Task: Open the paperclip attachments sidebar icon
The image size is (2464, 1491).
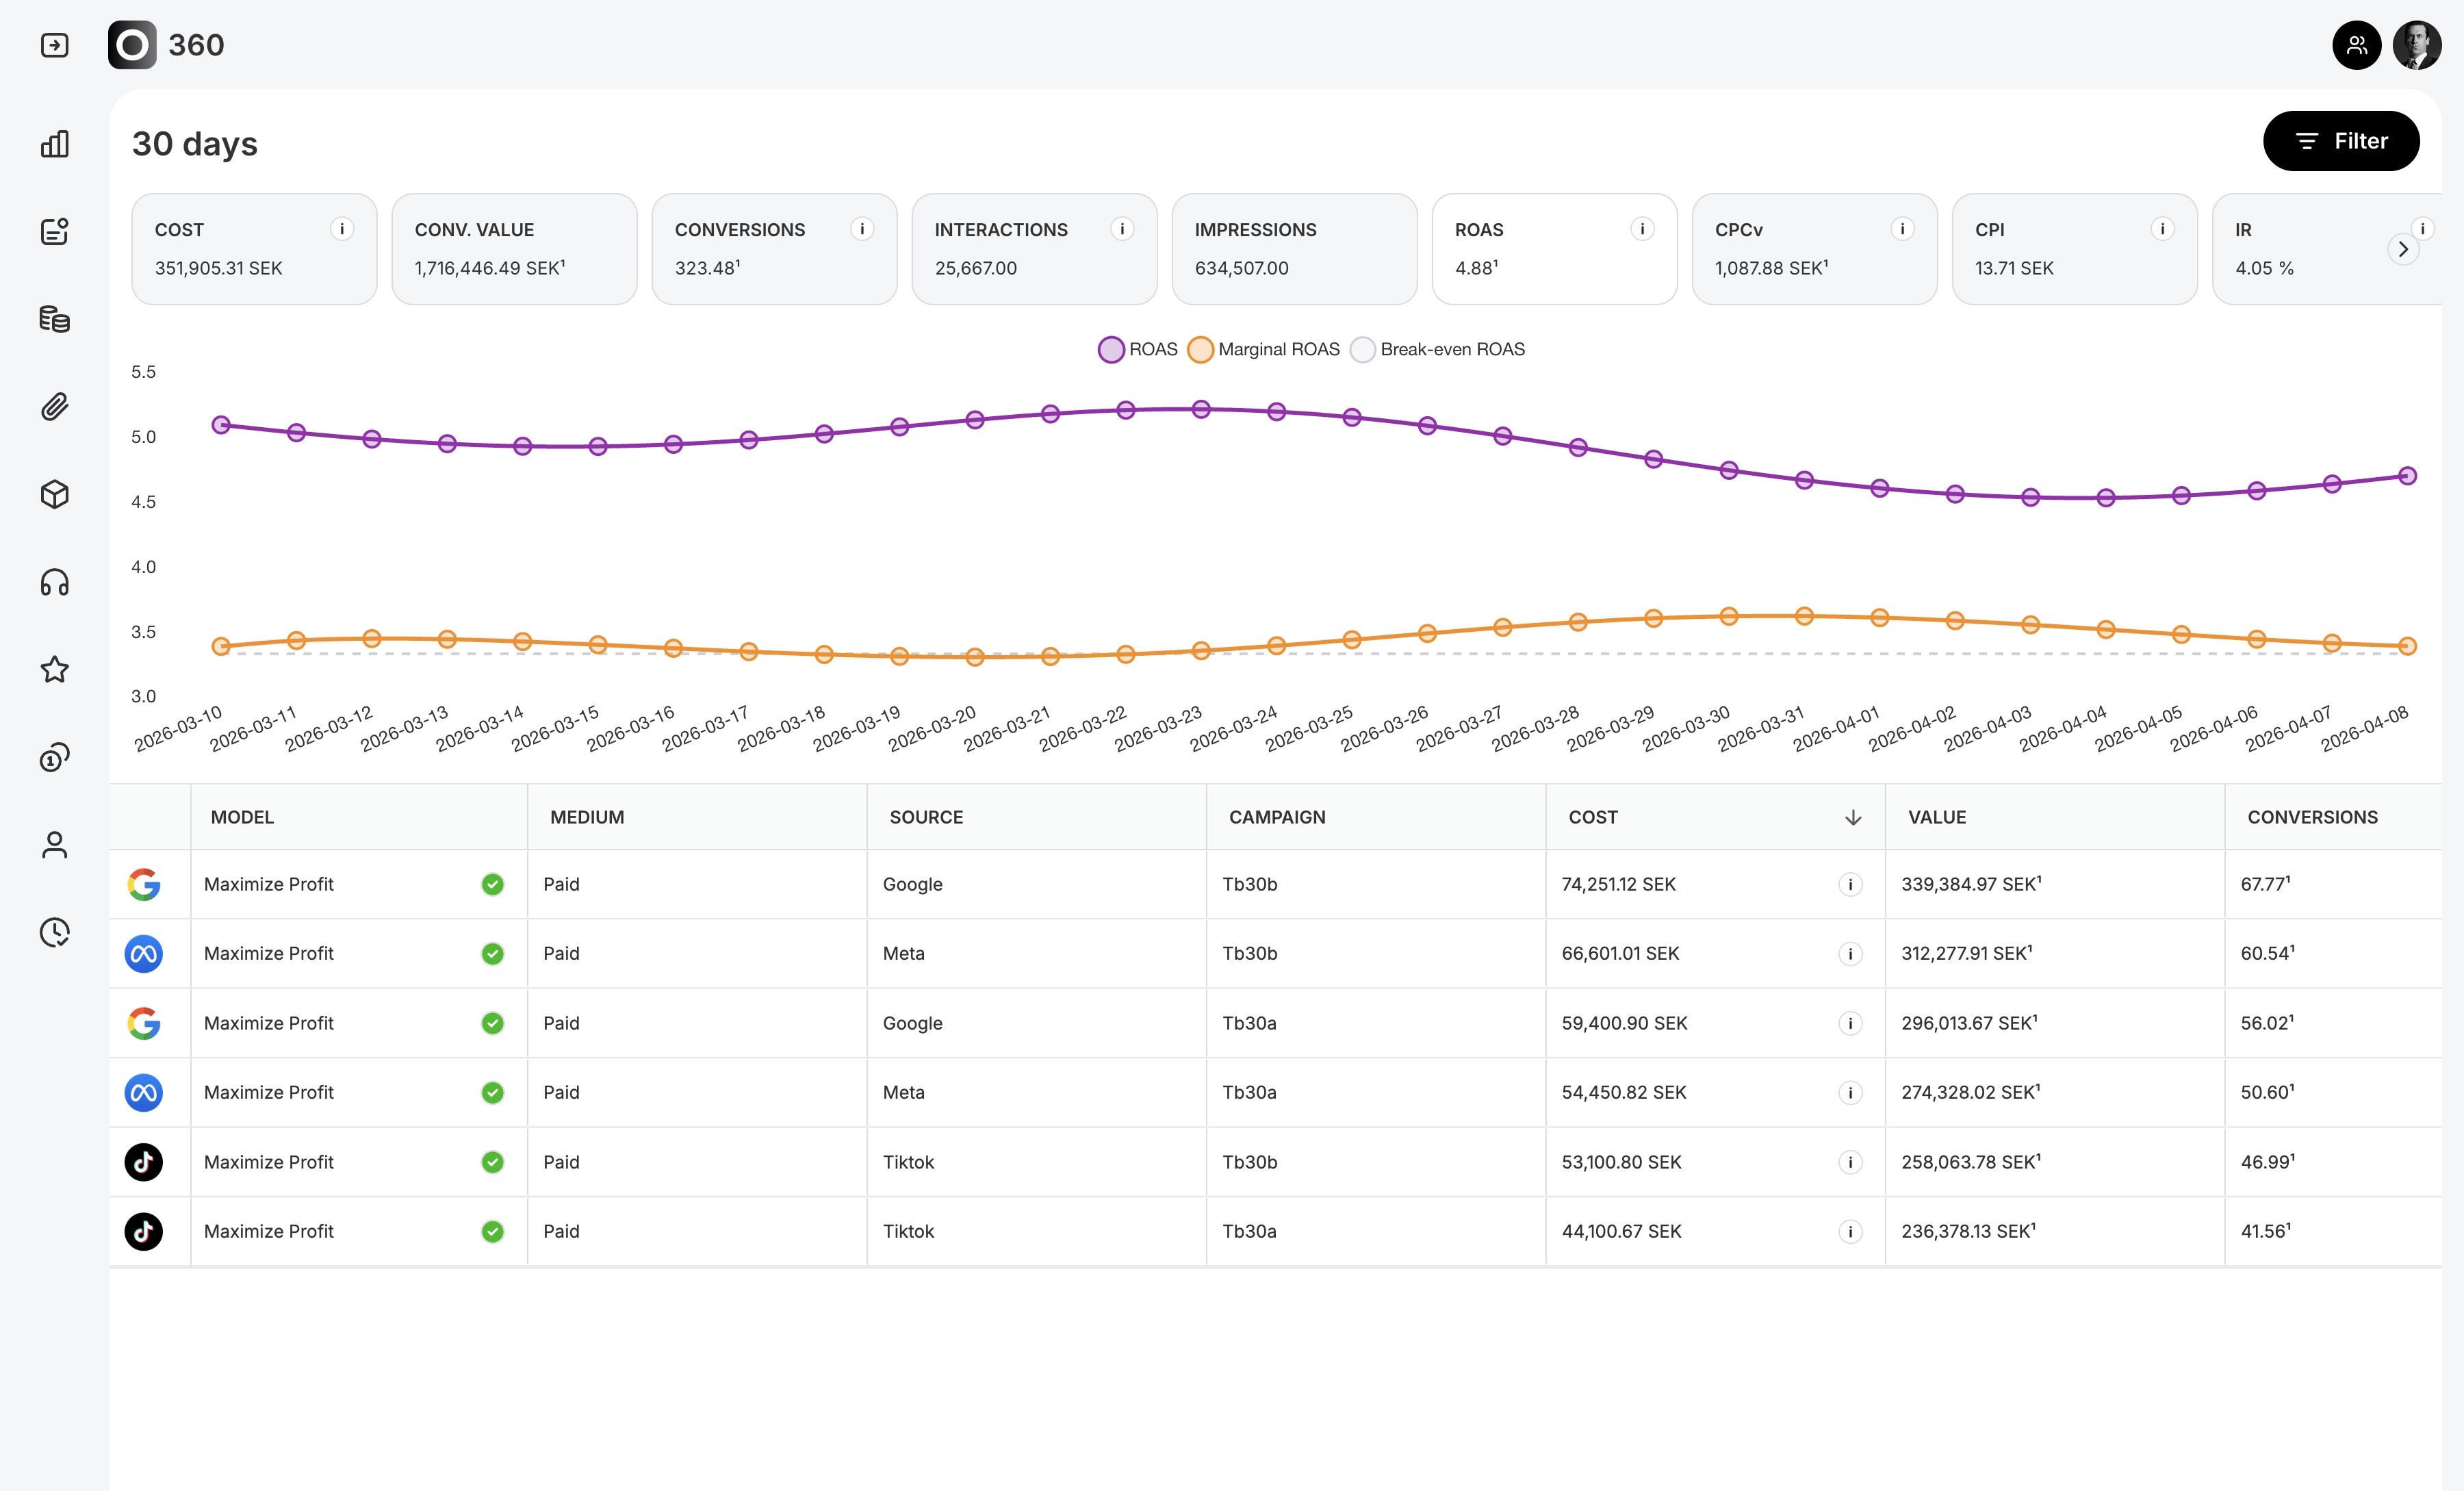Action: coord(54,407)
